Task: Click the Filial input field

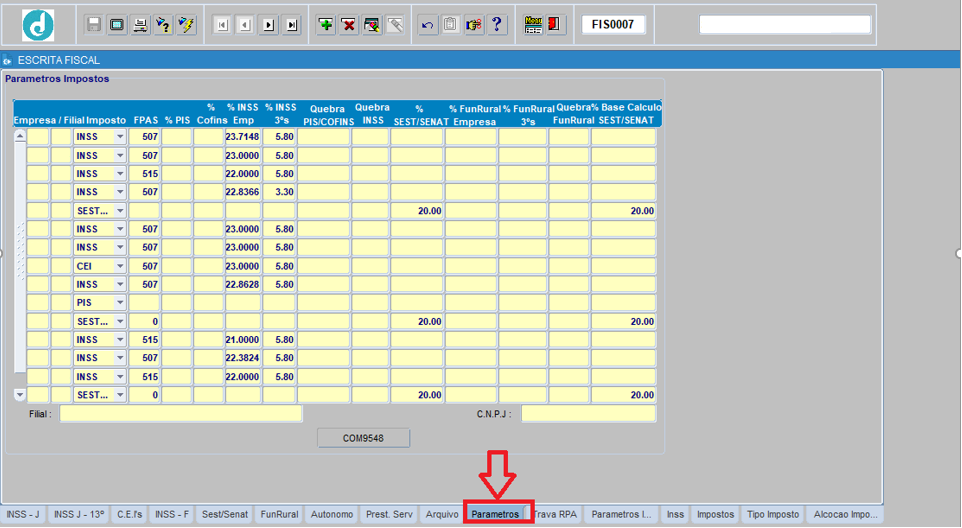Action: point(180,414)
